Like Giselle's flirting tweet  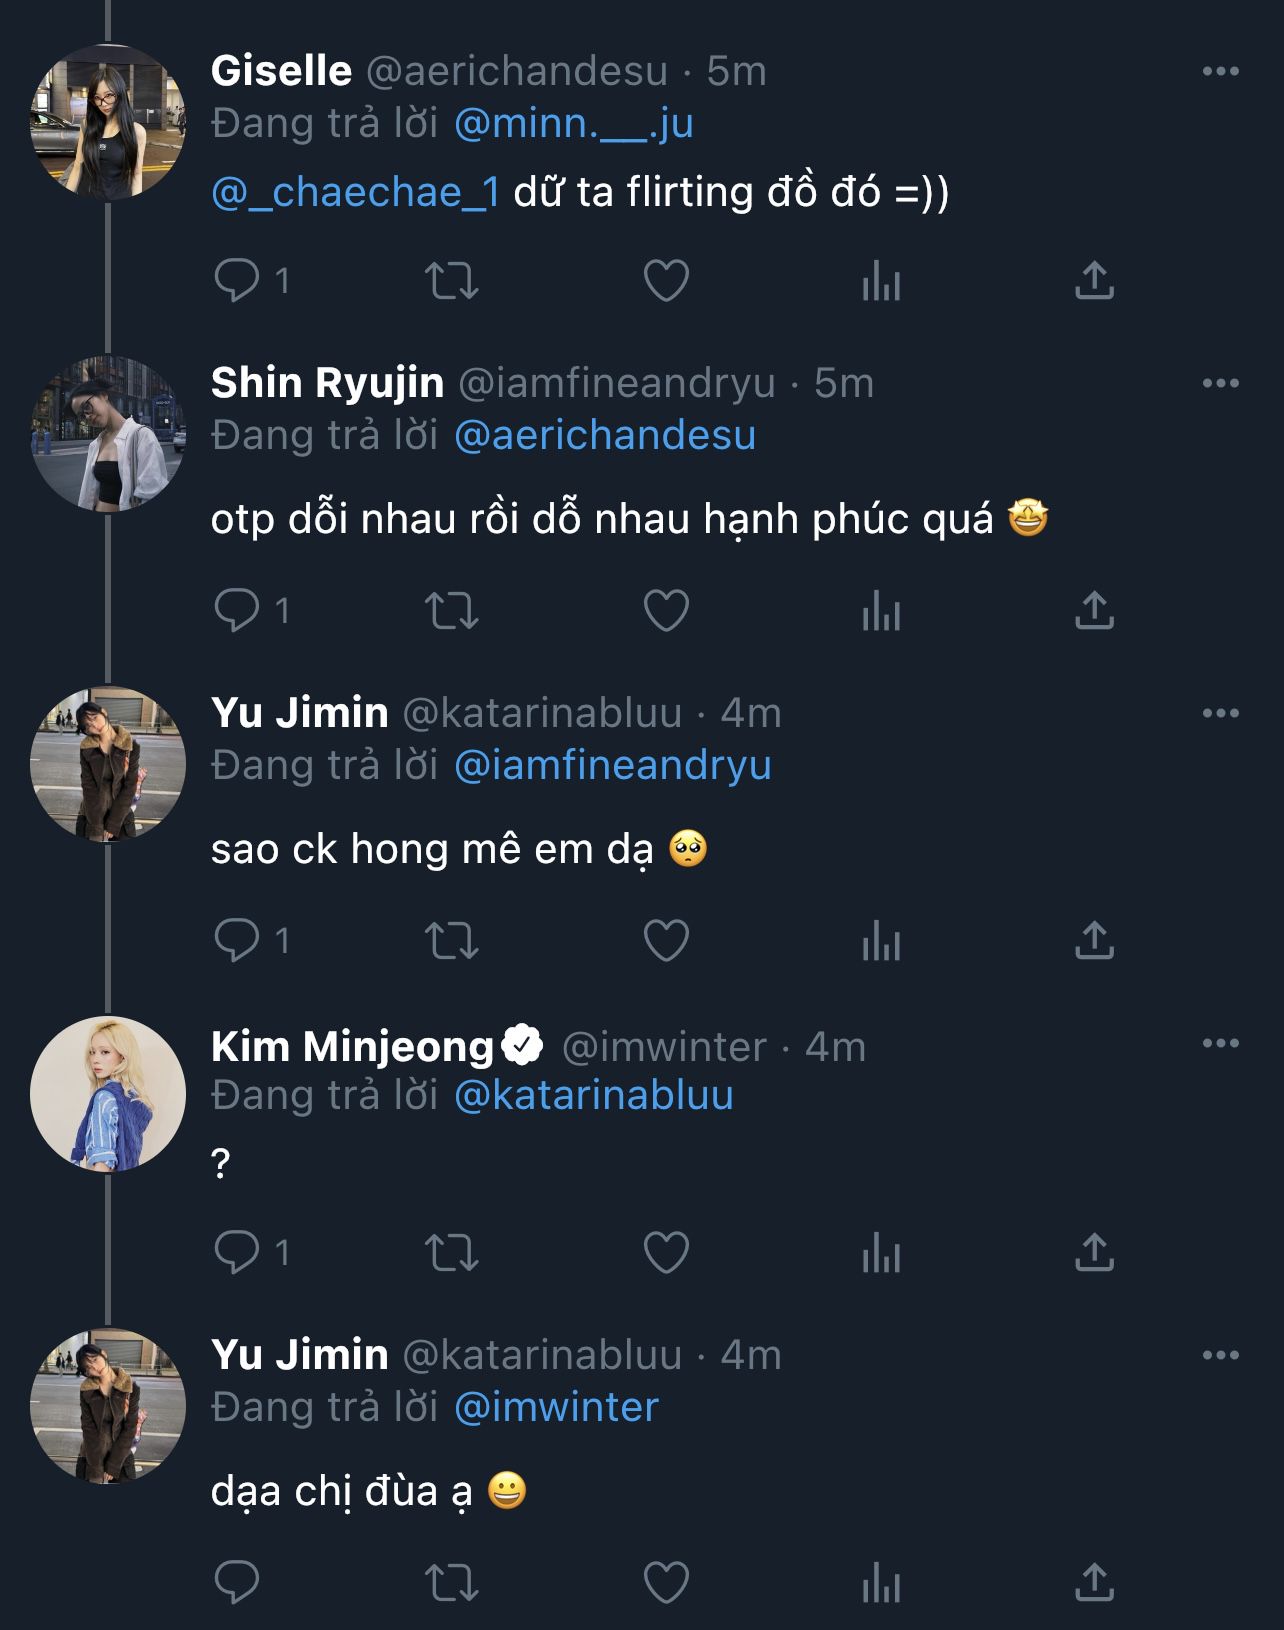(666, 281)
